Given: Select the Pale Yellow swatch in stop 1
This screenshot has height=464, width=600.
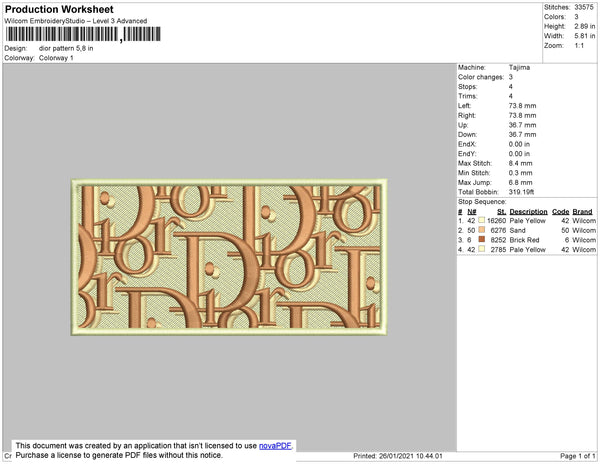Looking at the screenshot, I should click(483, 219).
